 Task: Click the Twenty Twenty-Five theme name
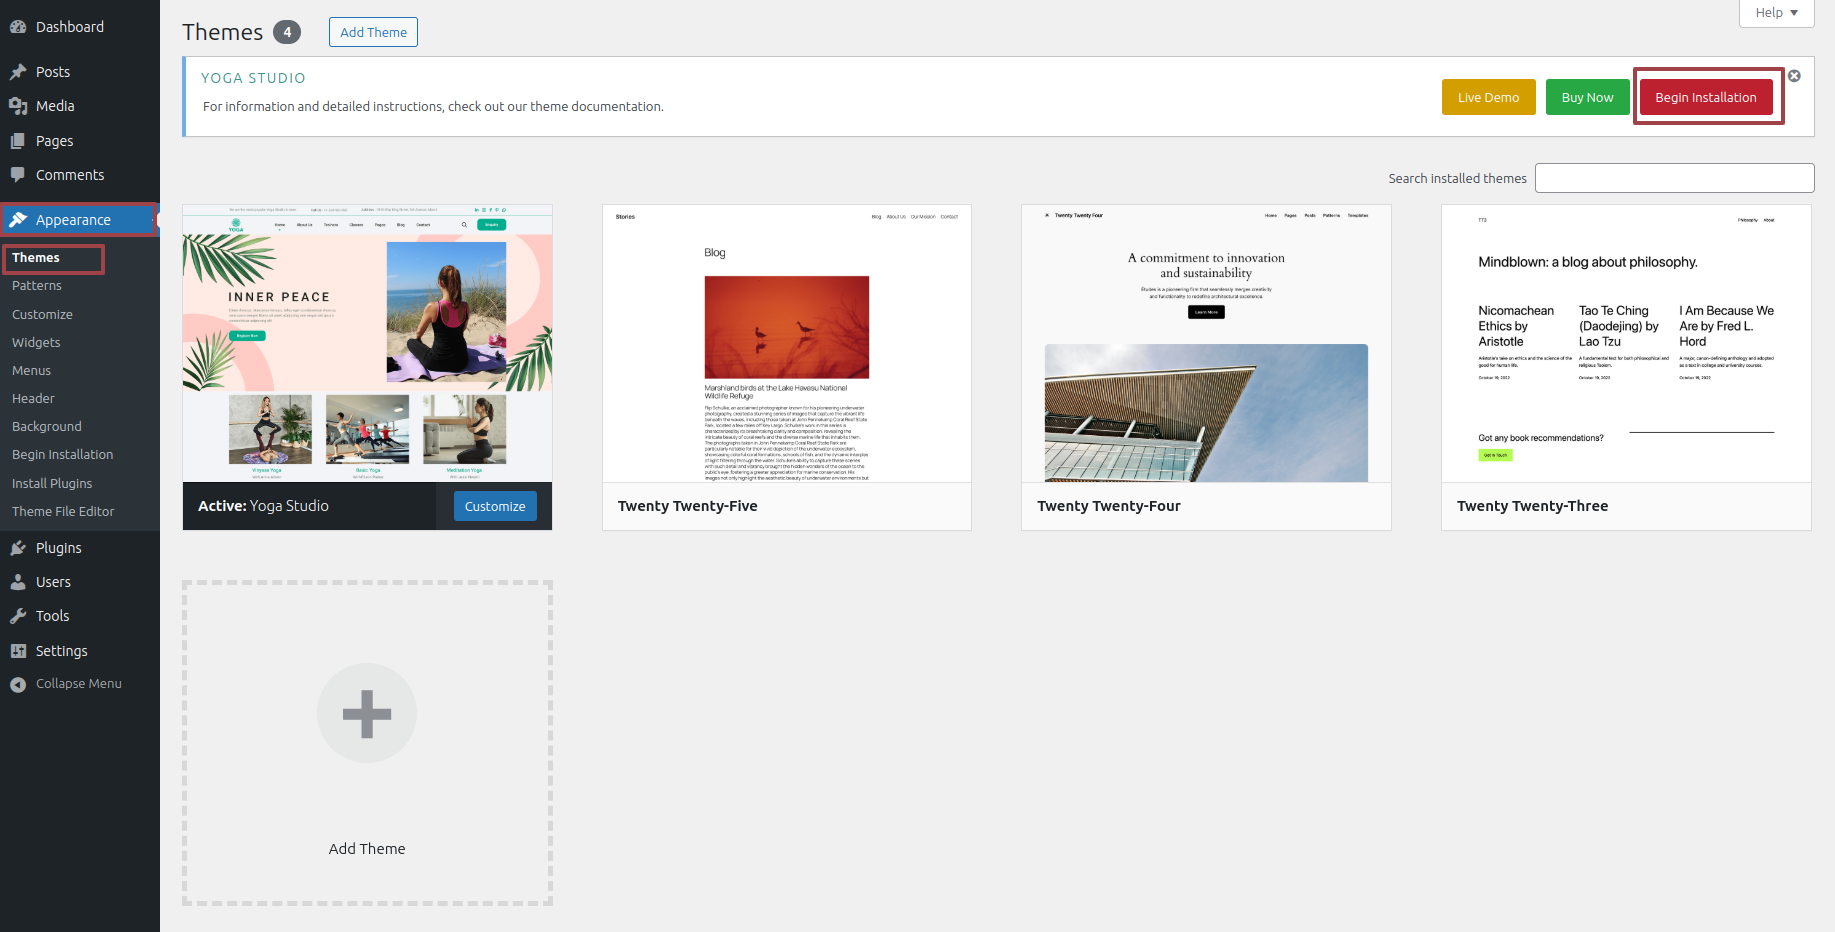point(688,506)
